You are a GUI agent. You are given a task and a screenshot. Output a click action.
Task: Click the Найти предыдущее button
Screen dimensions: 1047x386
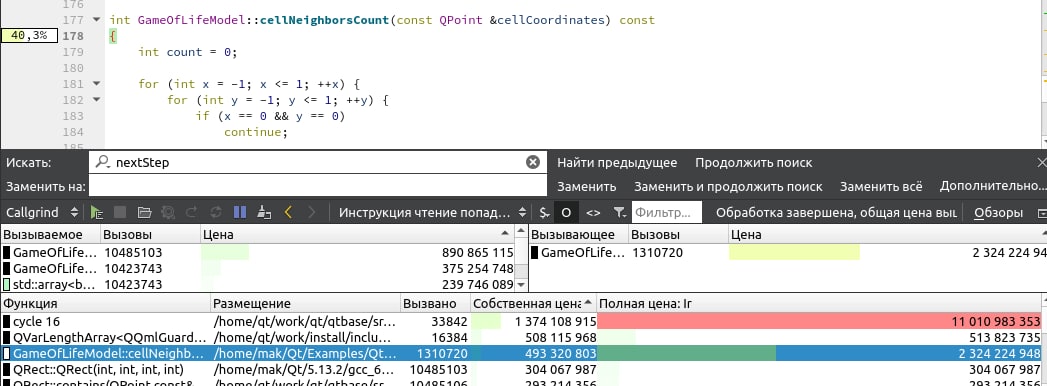(x=617, y=163)
